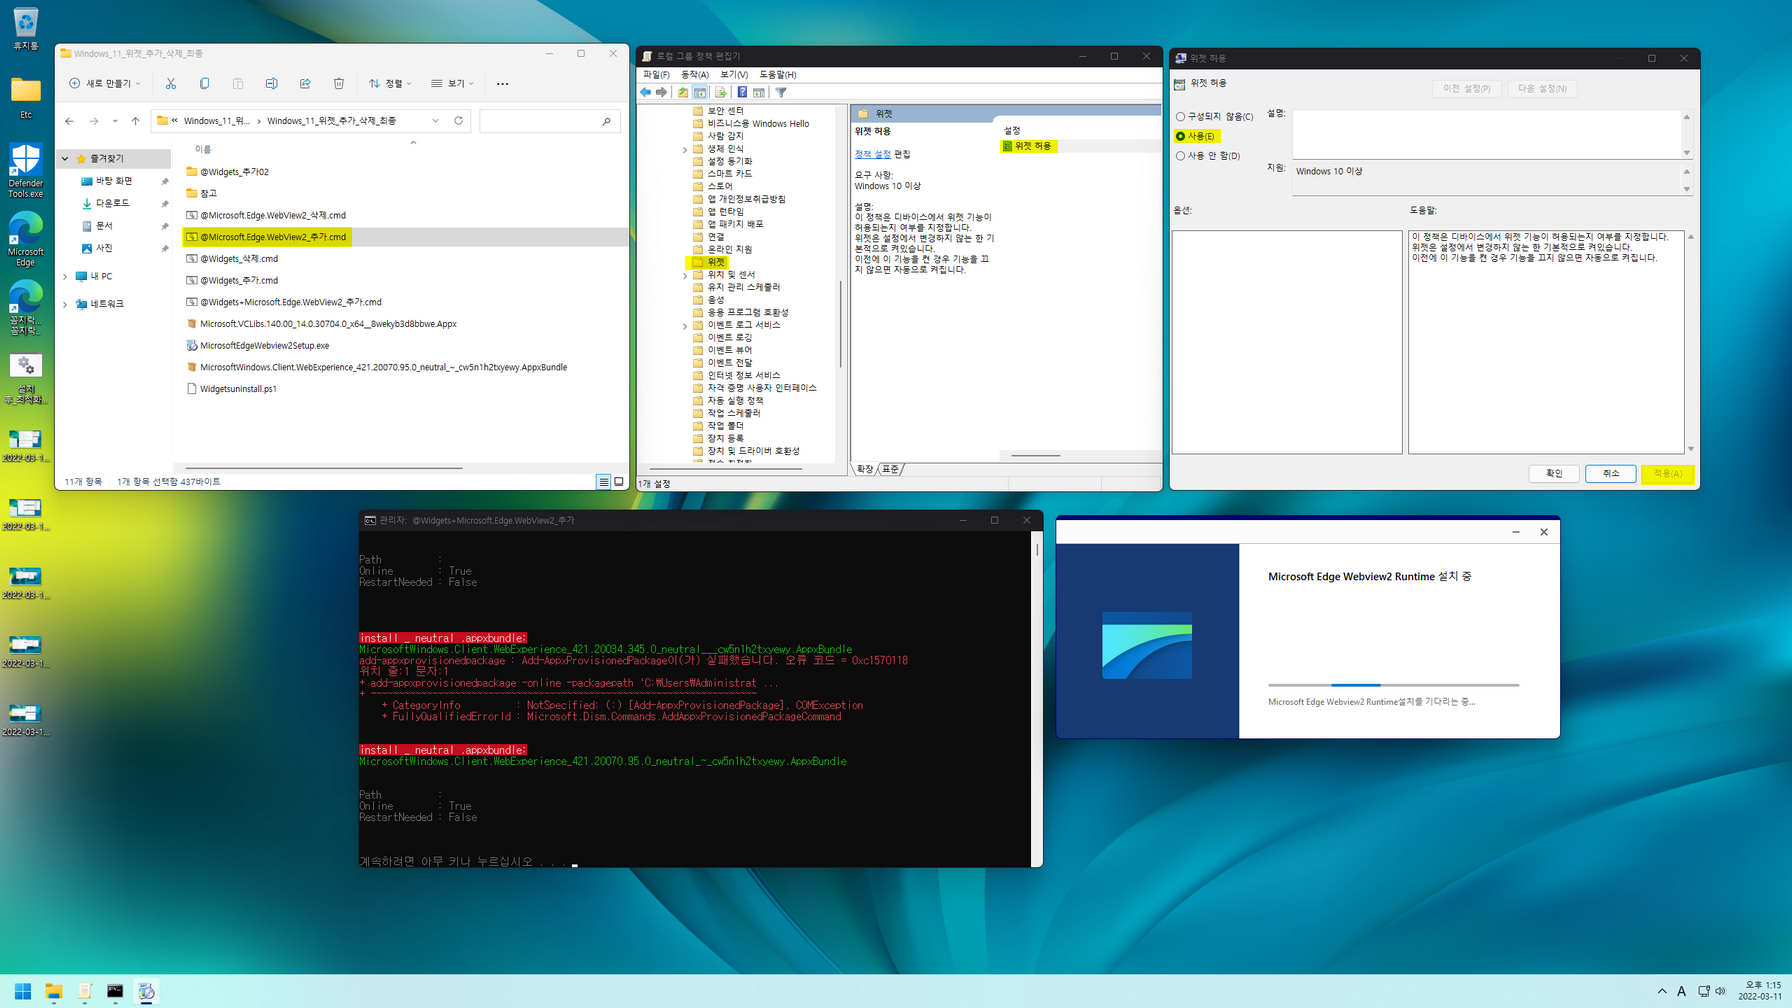This screenshot has height=1008, width=1792.
Task: Expand the '생체 인식' policy folder
Action: click(x=685, y=150)
